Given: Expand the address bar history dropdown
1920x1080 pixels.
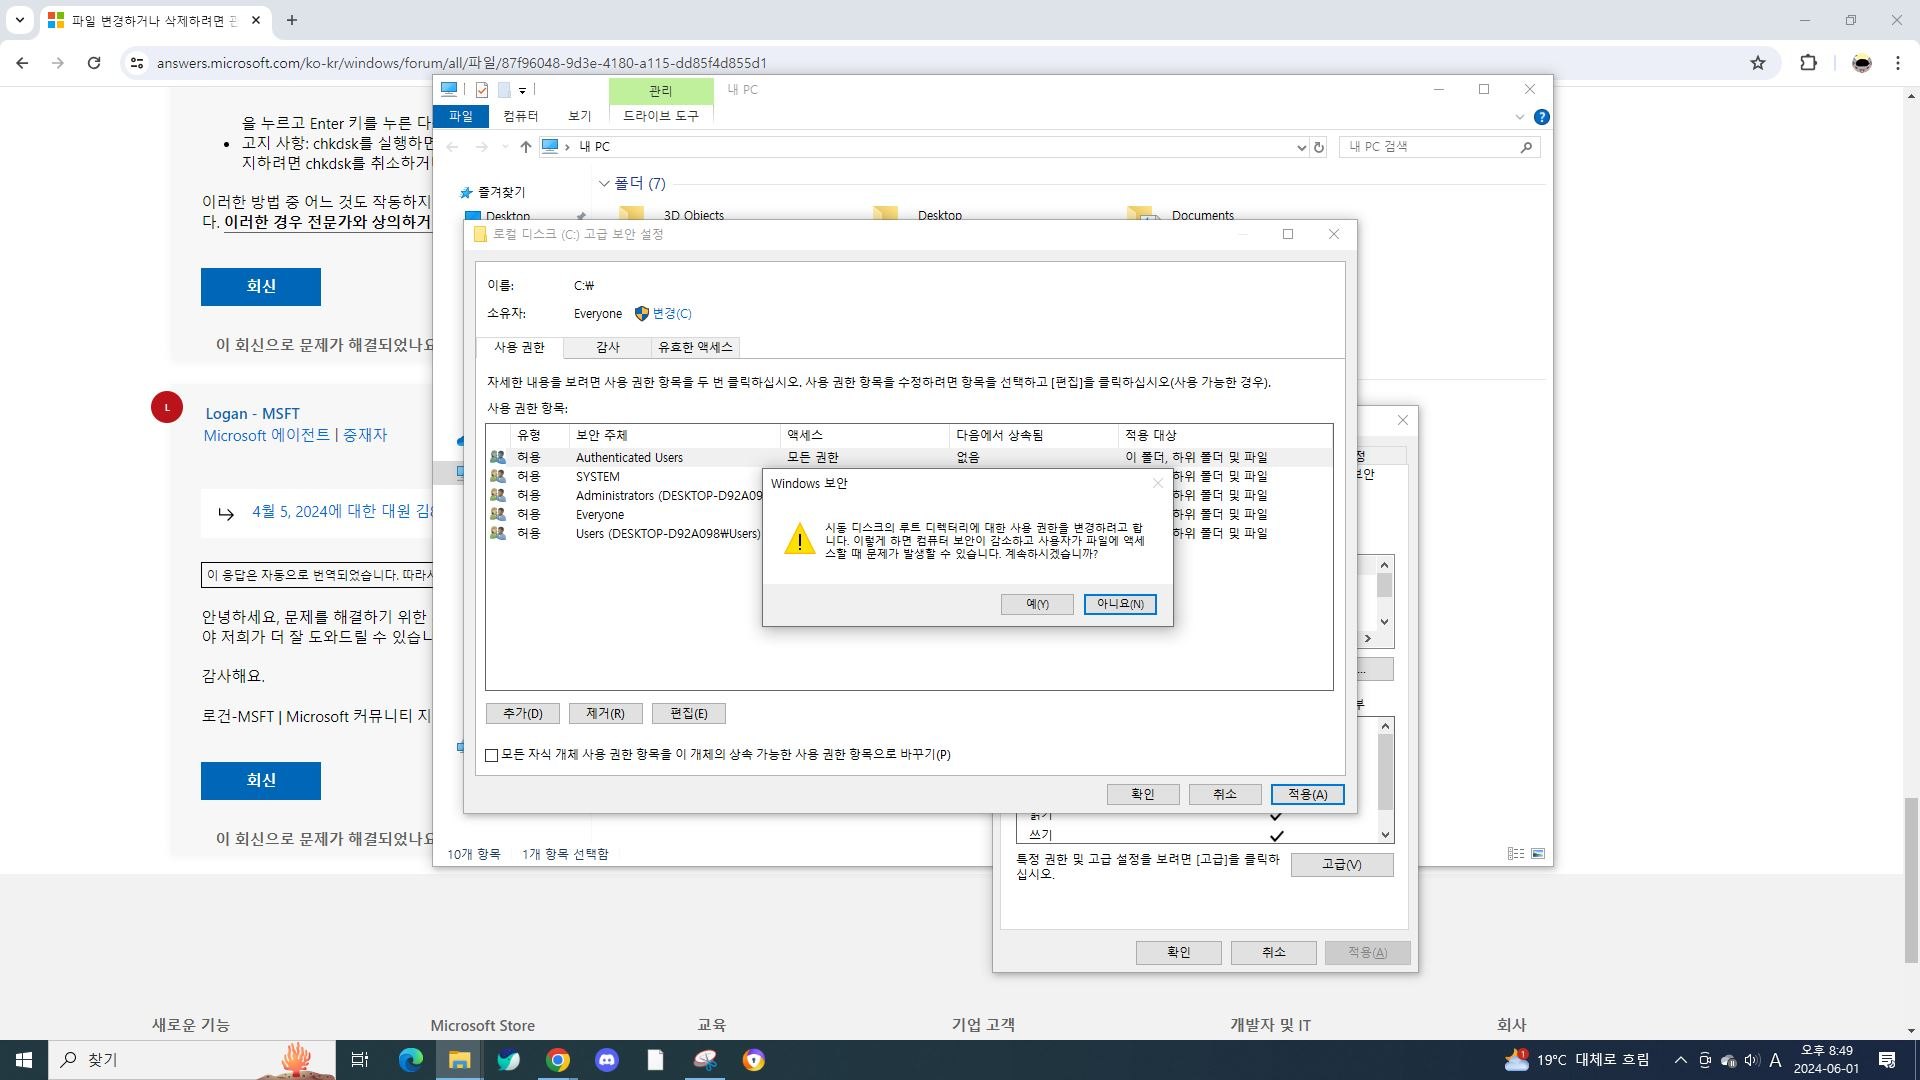Looking at the screenshot, I should (1301, 147).
